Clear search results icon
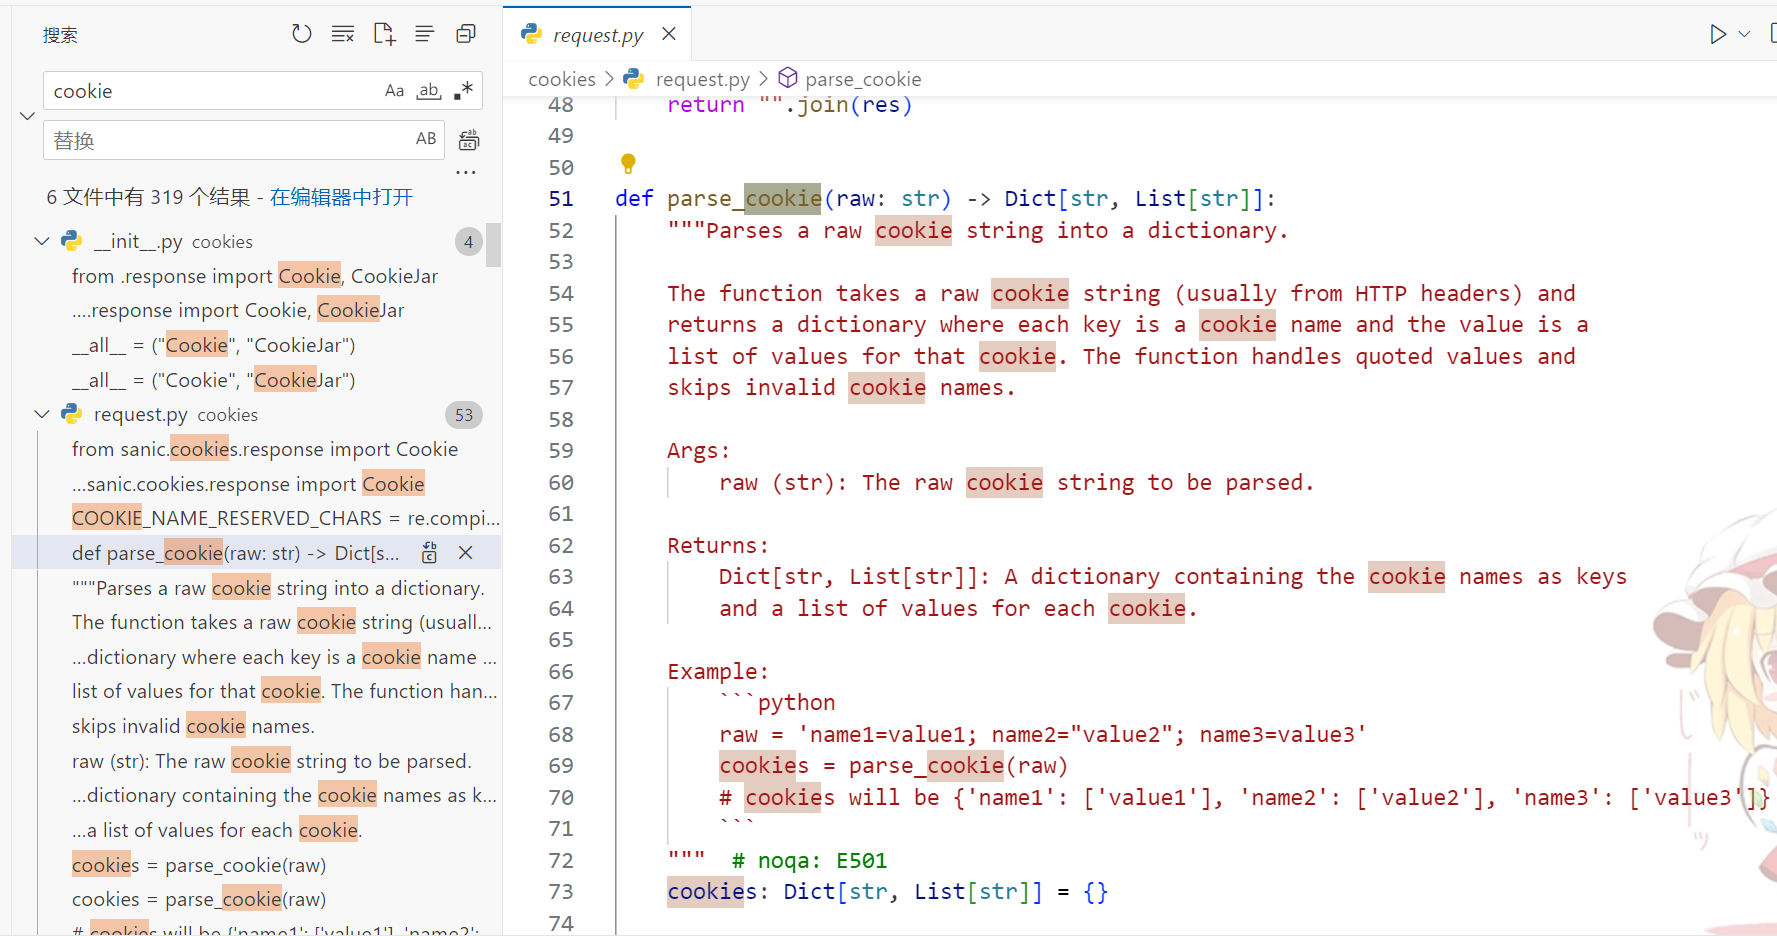This screenshot has width=1777, height=936. point(343,34)
